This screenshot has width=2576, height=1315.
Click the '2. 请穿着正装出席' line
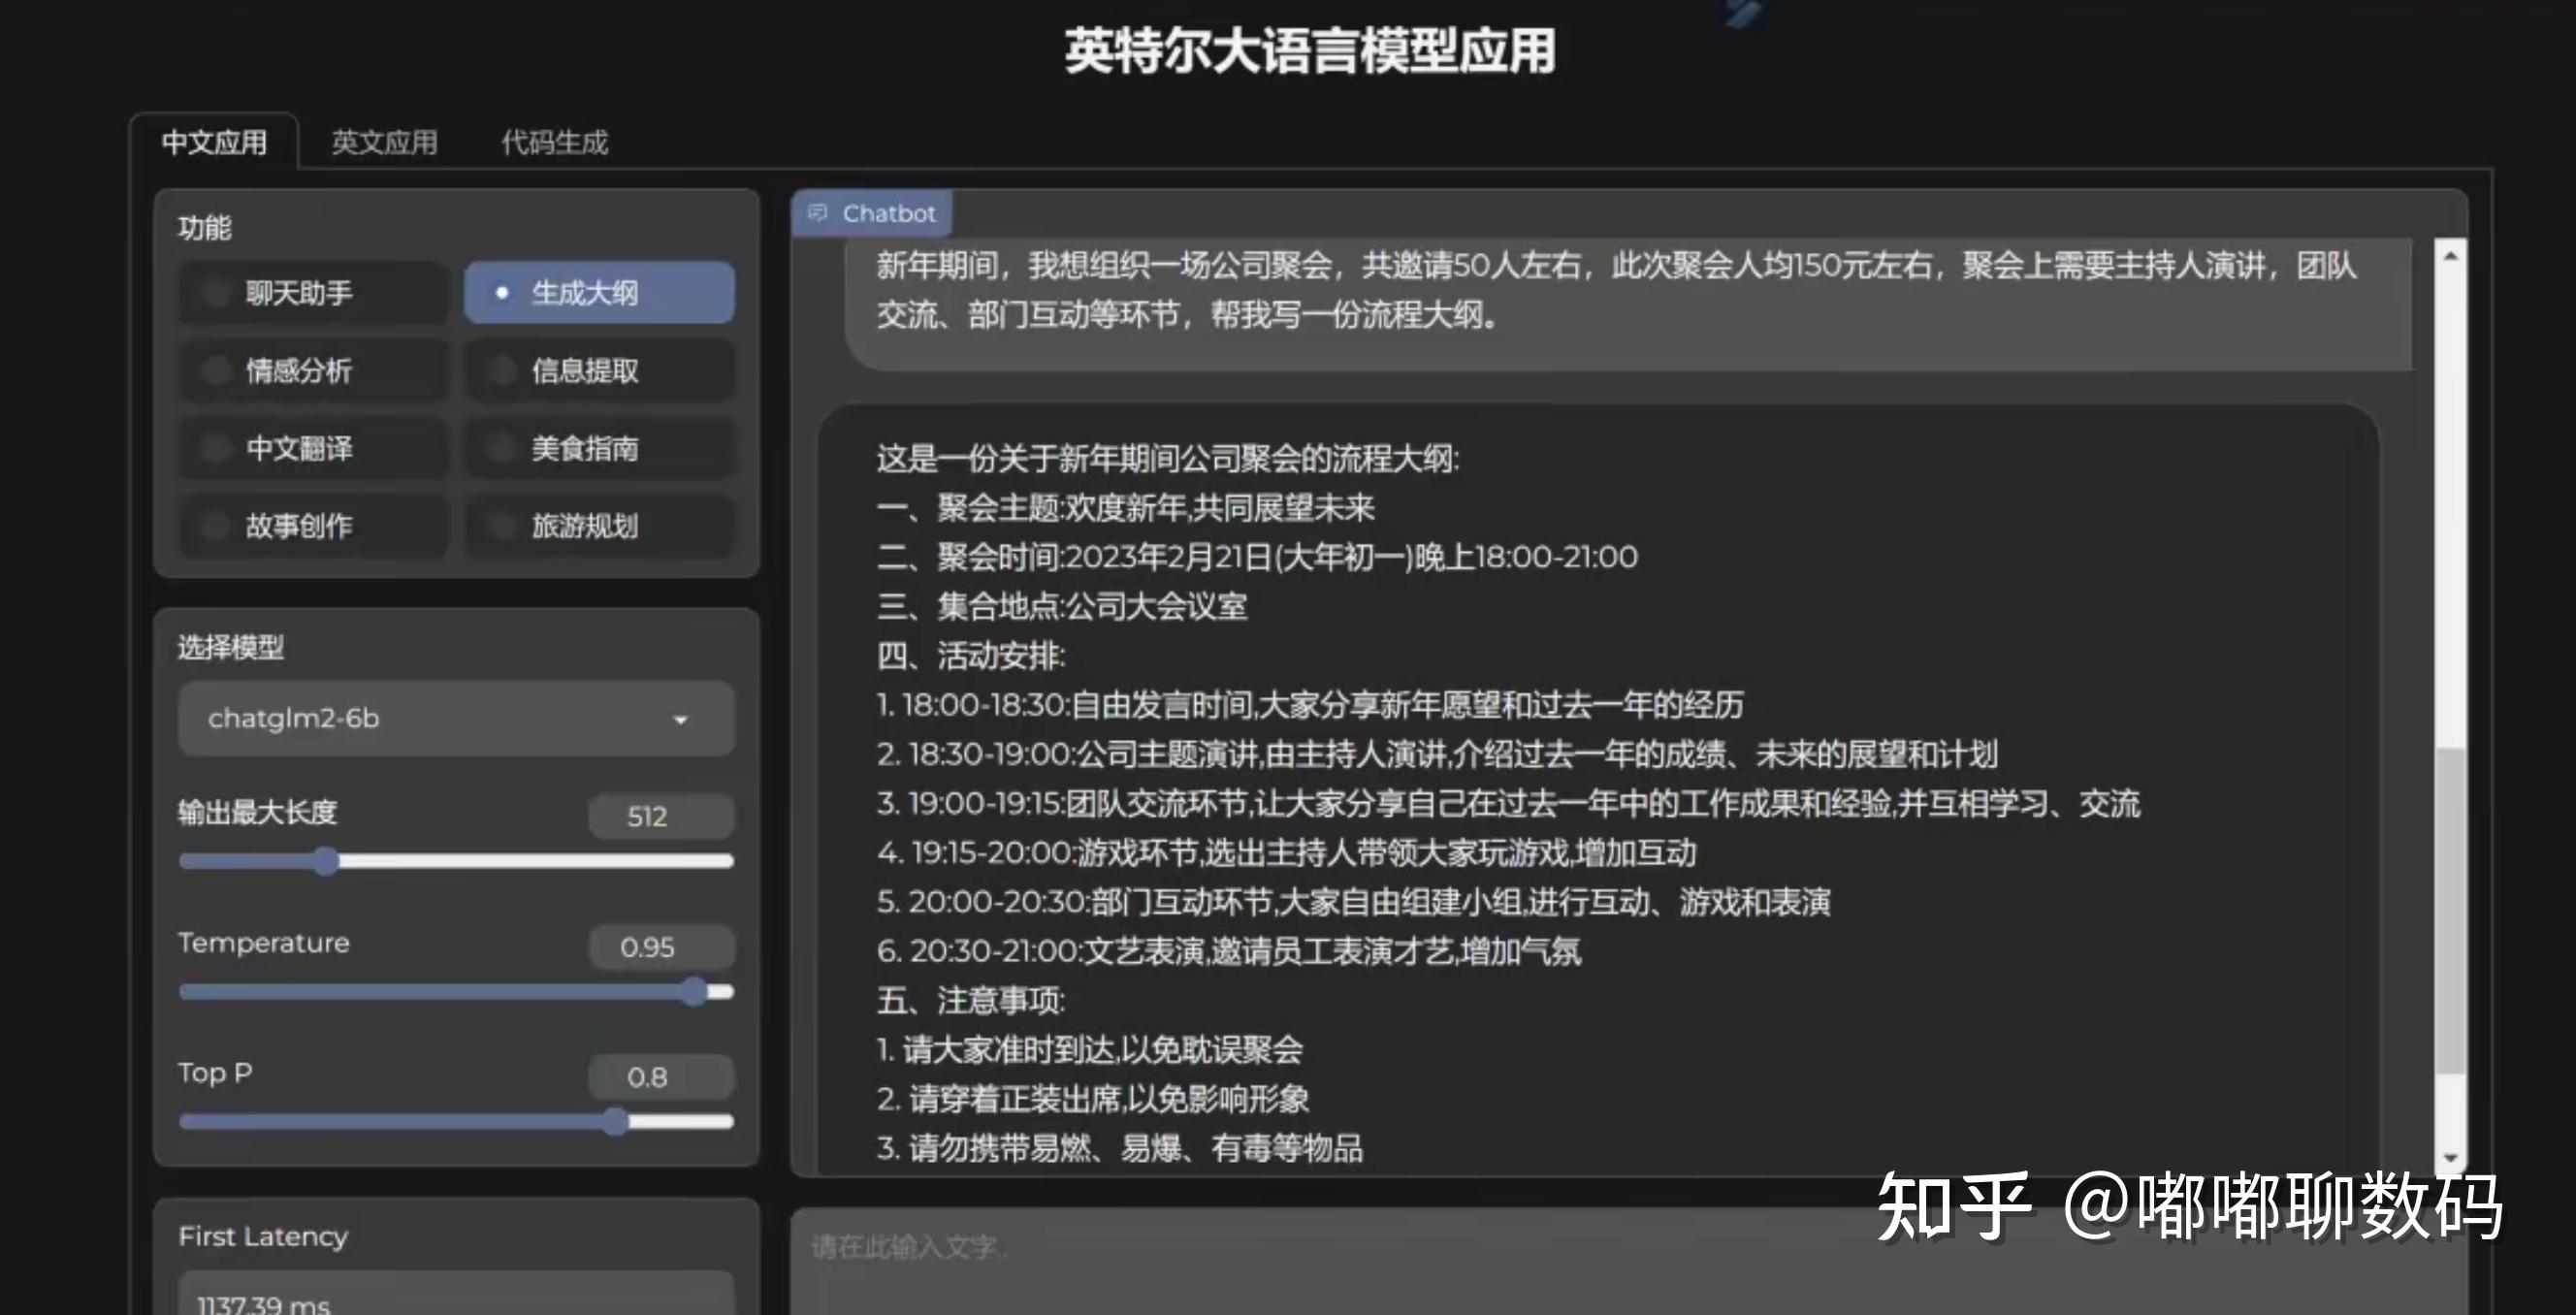coord(1093,1099)
